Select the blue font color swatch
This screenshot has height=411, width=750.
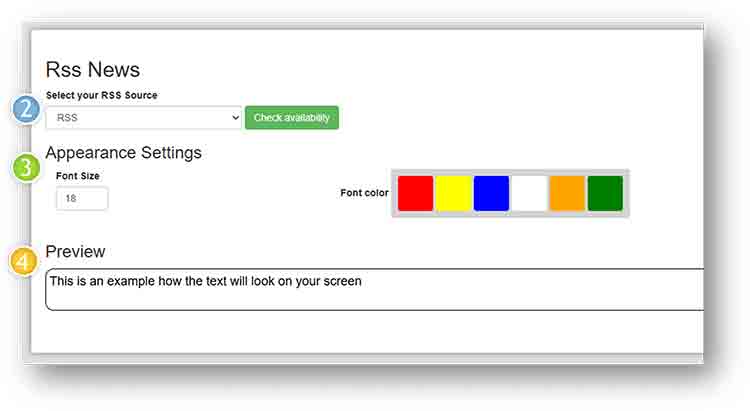(x=491, y=193)
